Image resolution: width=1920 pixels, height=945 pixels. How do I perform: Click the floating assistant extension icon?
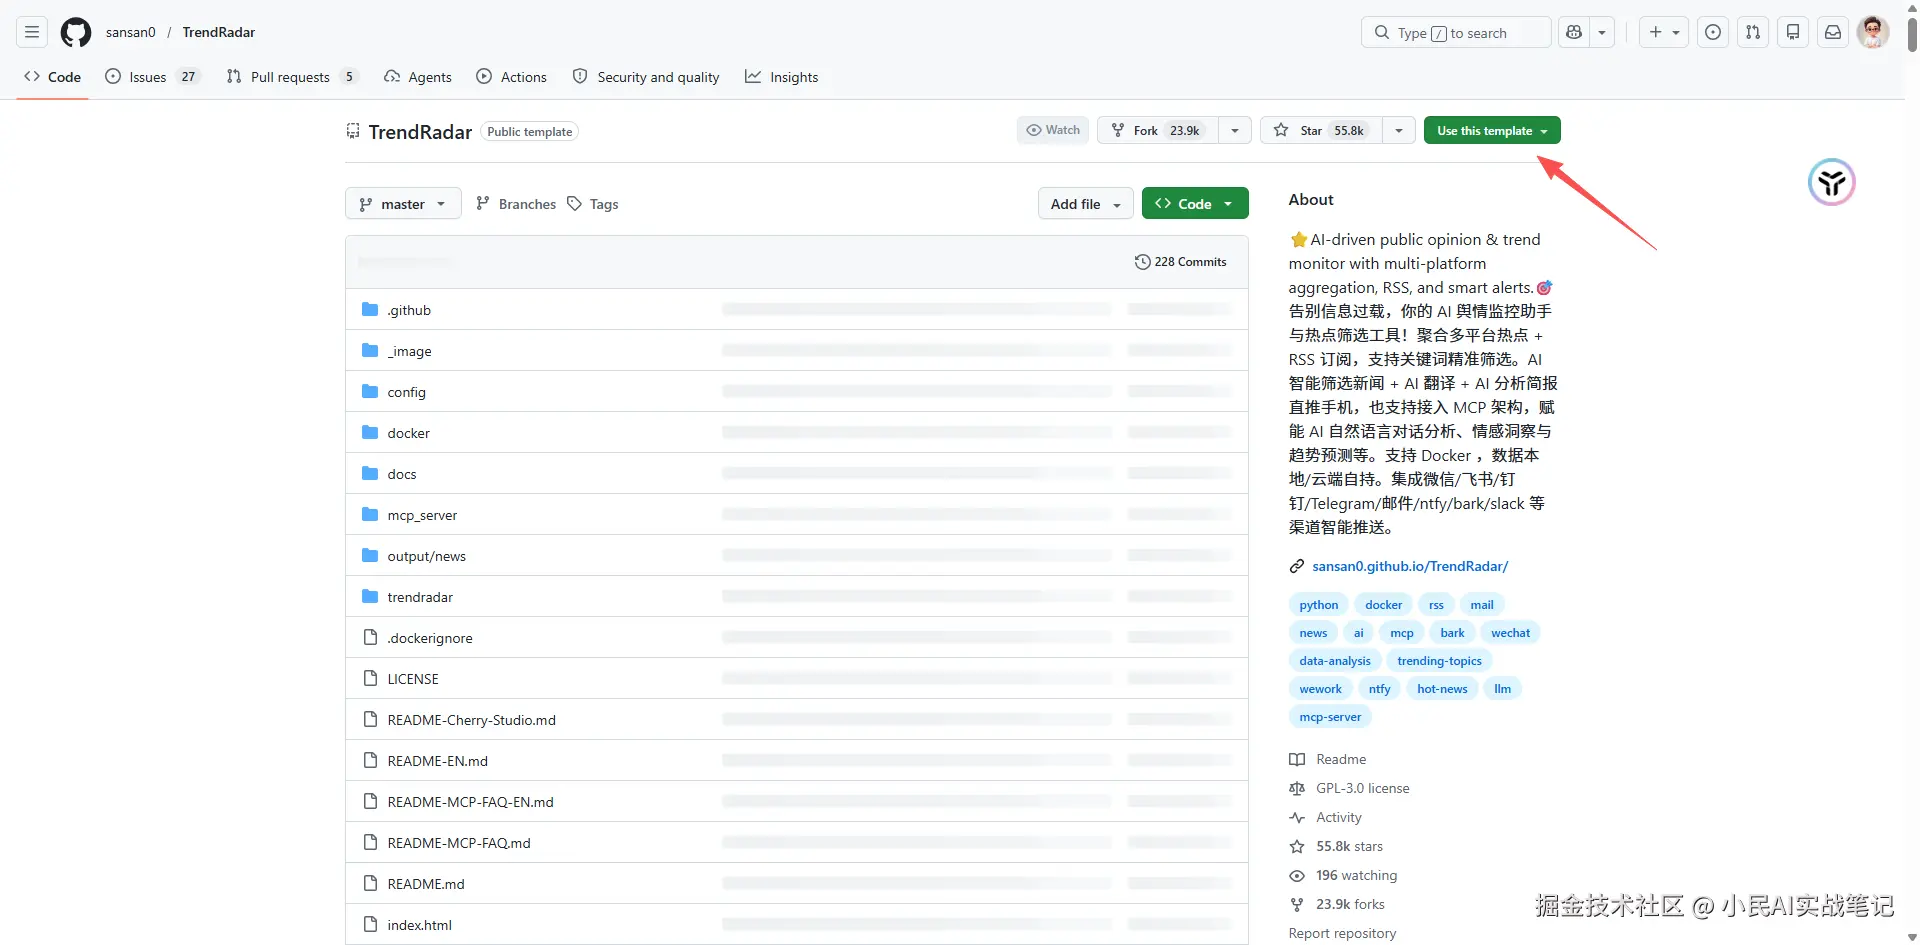point(1831,183)
